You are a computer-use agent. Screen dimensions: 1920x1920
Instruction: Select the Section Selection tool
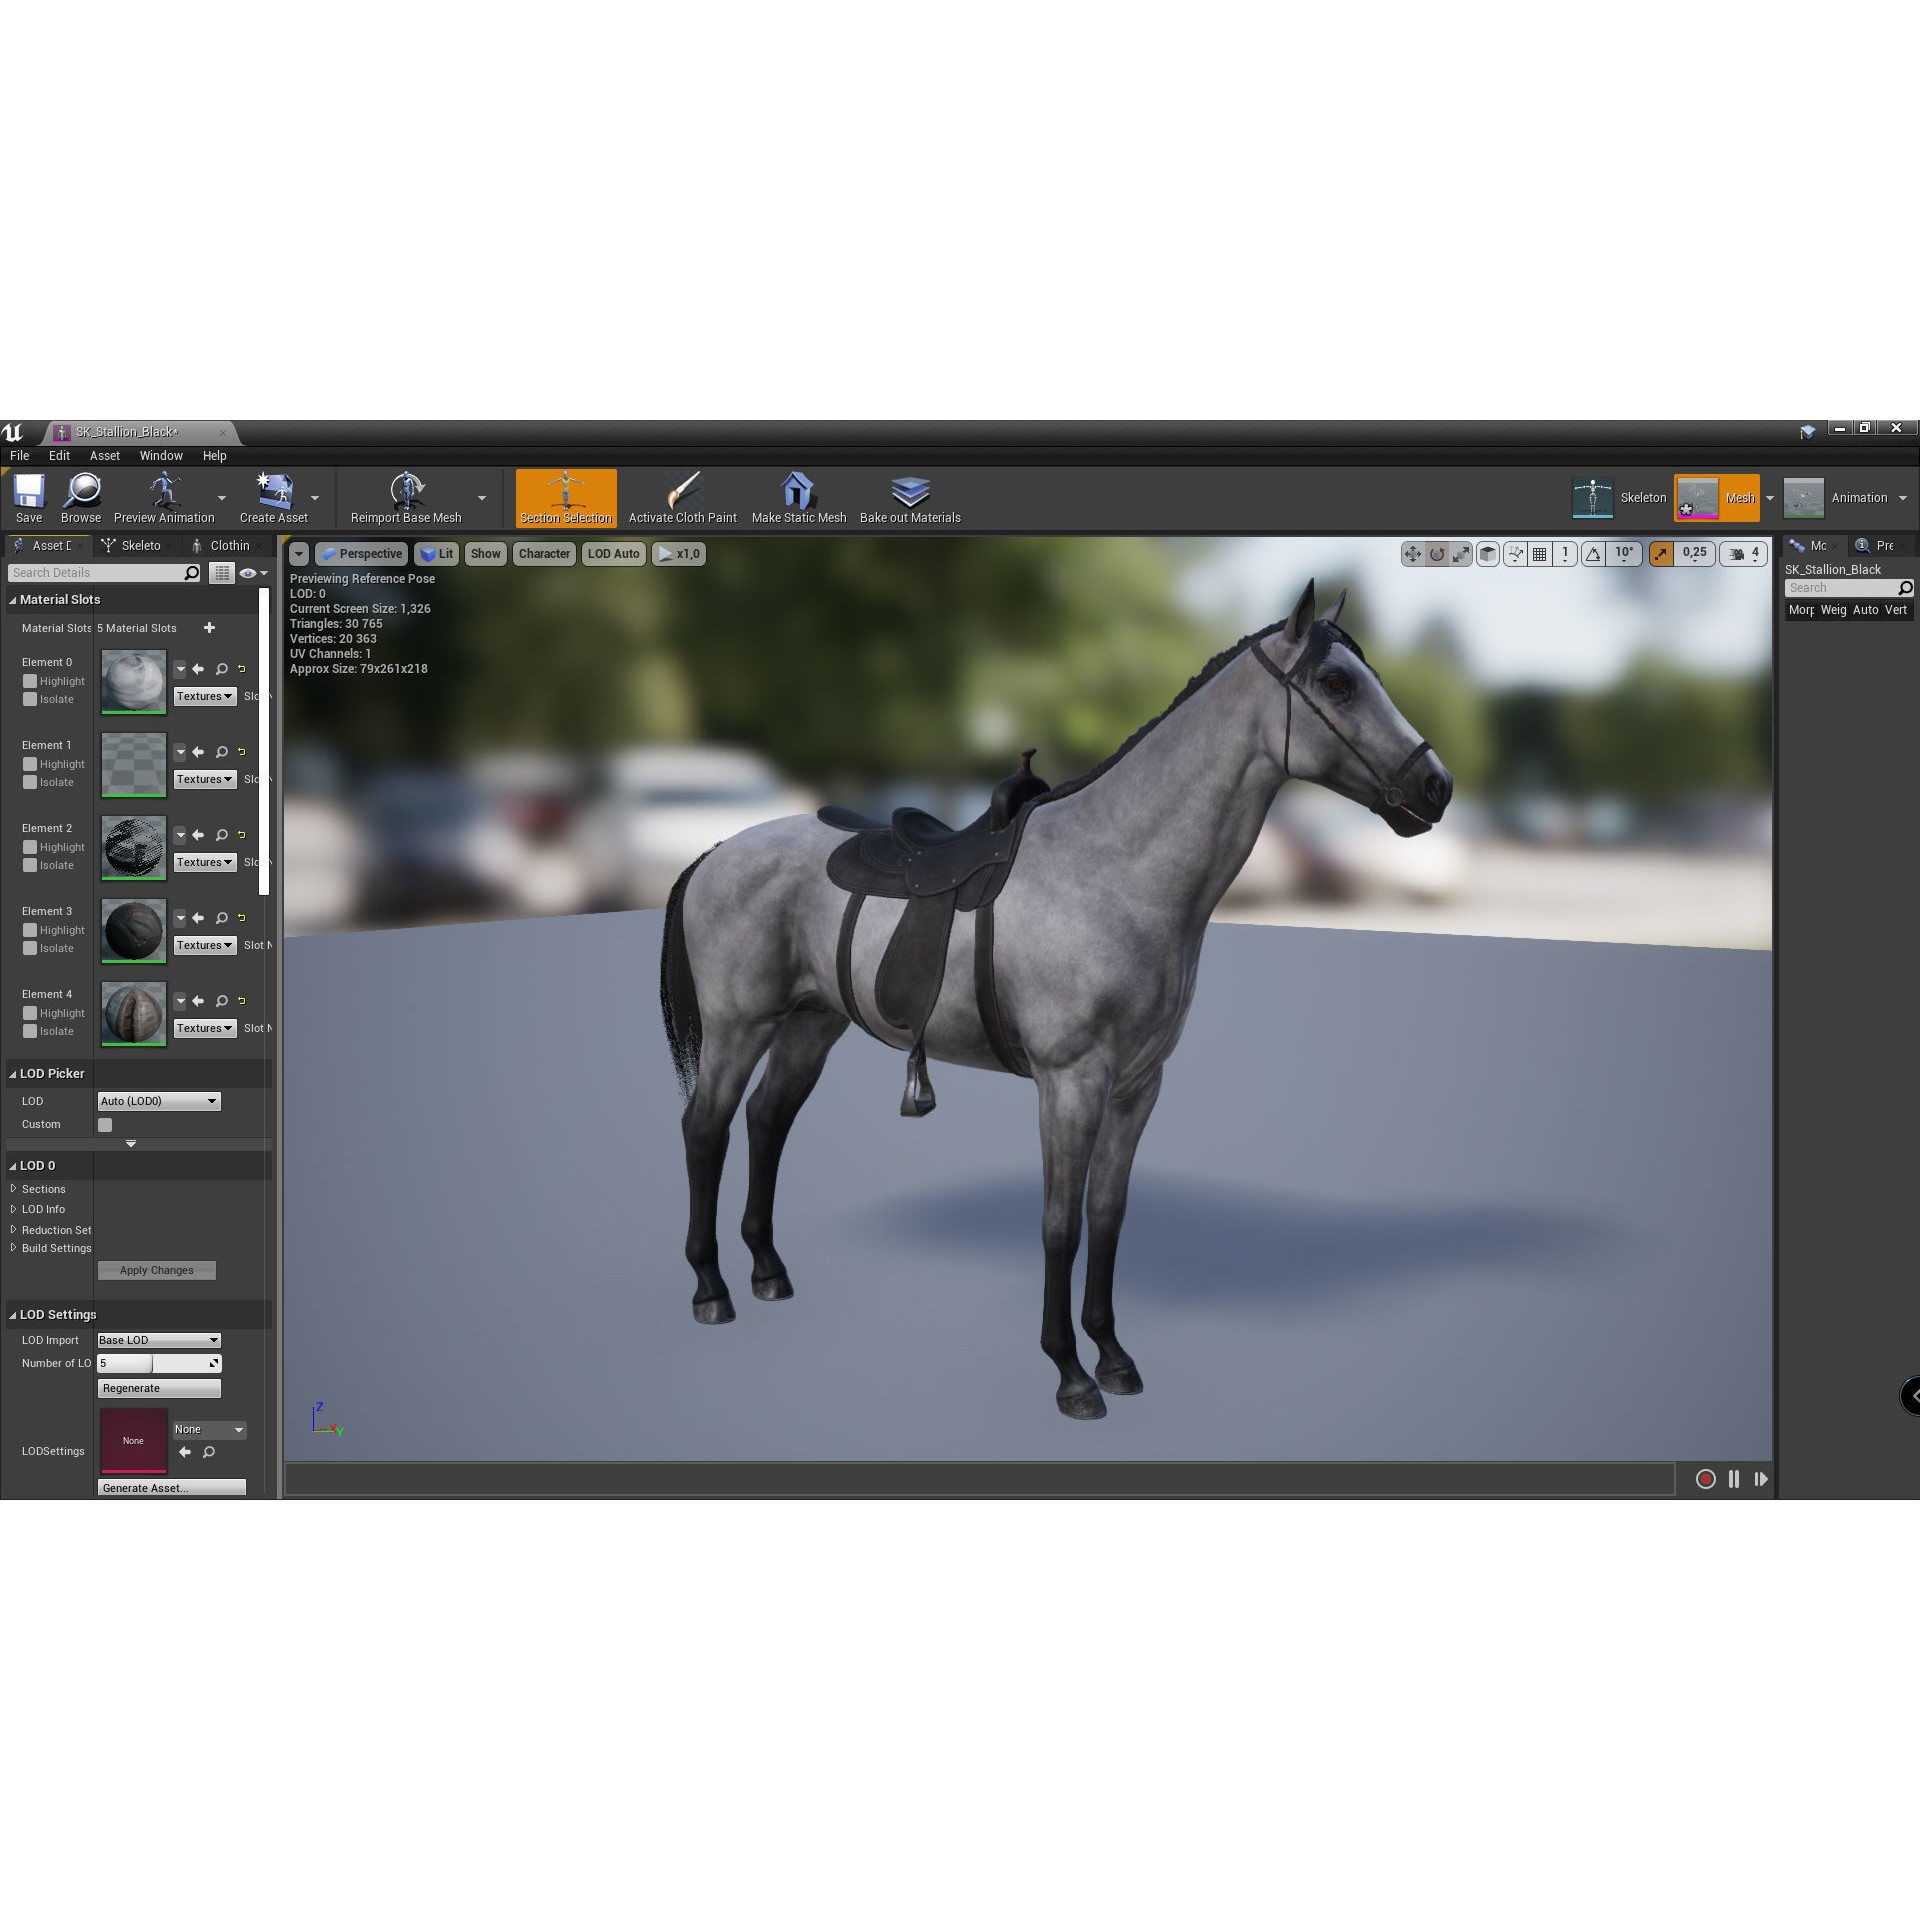pyautogui.click(x=565, y=497)
